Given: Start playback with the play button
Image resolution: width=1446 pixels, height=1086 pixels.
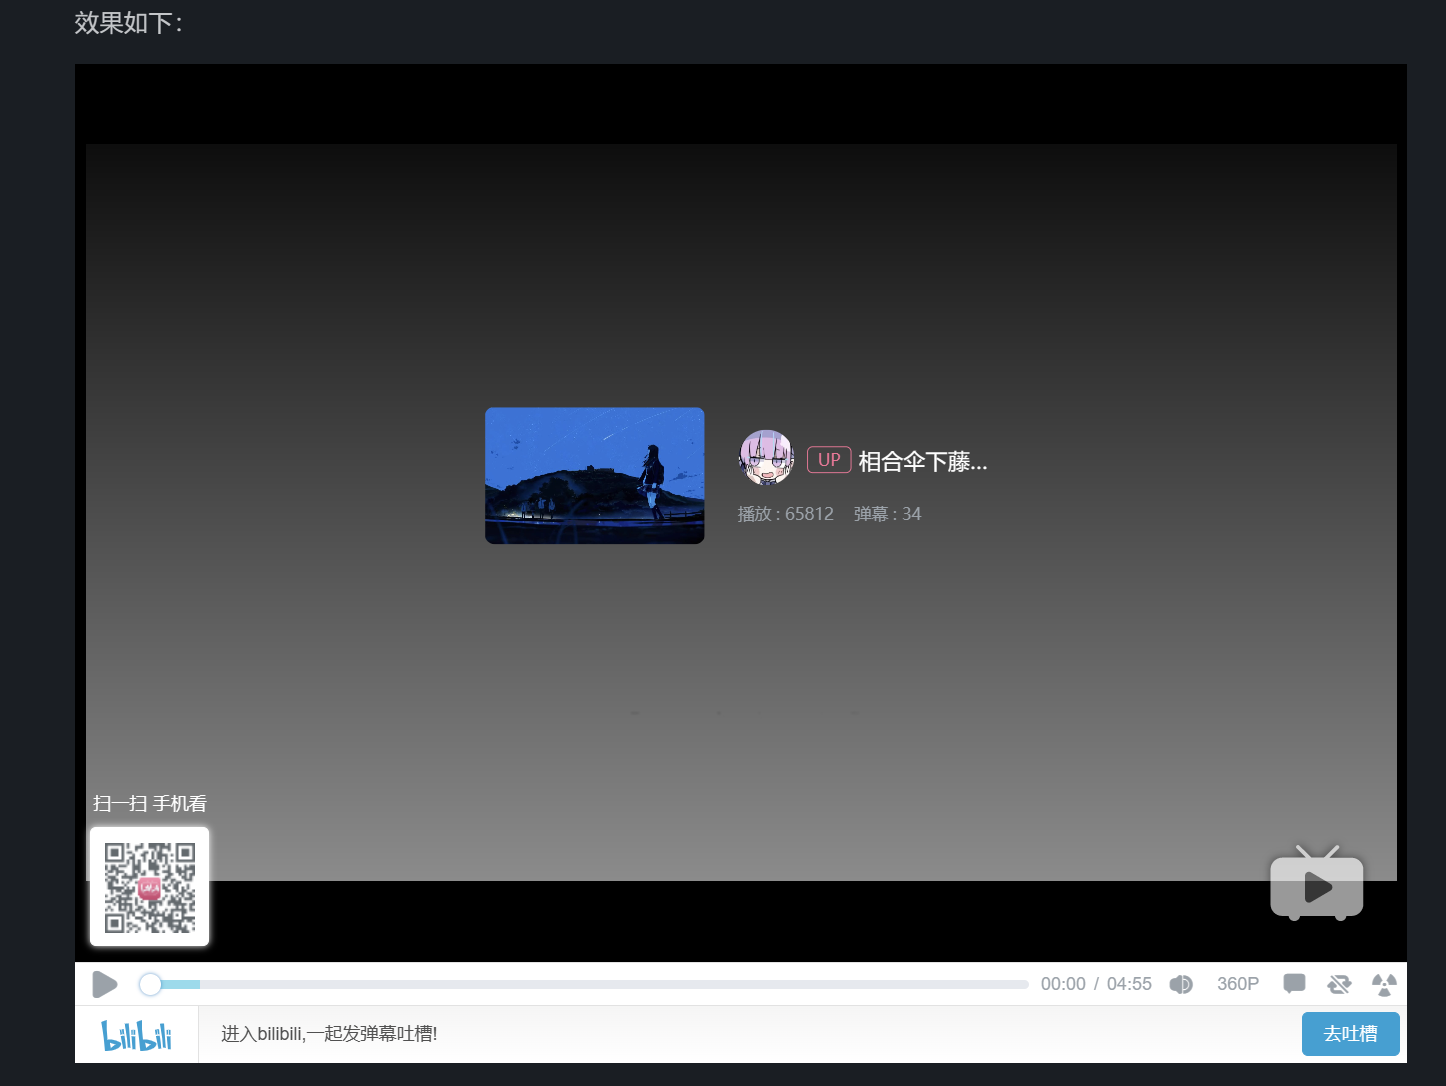Looking at the screenshot, I should (104, 984).
